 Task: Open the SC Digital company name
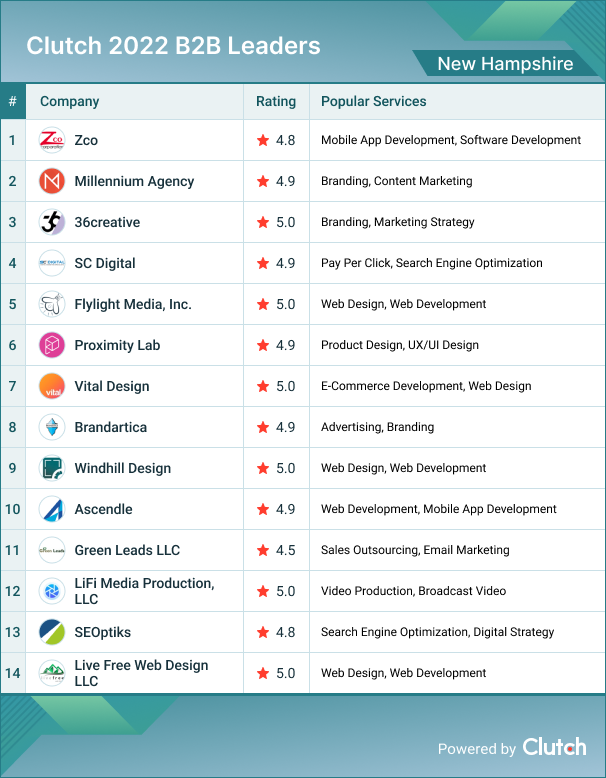(x=104, y=263)
